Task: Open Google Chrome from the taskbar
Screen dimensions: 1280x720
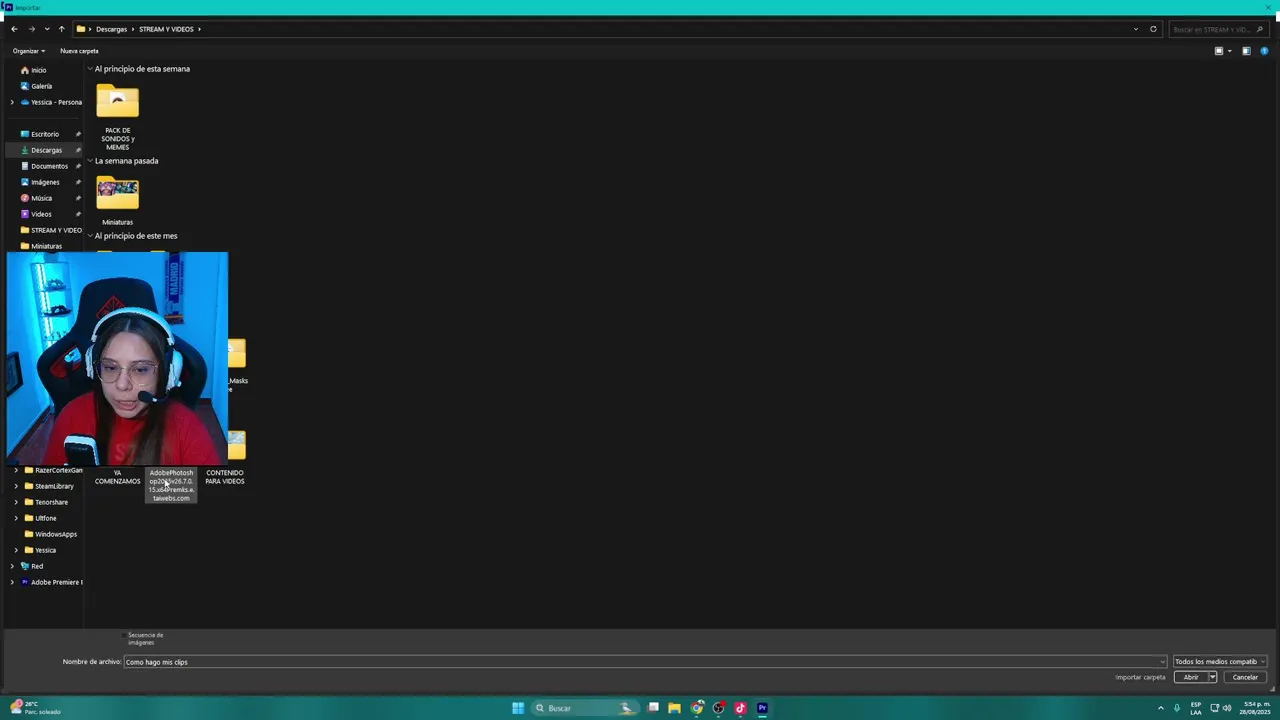Action: (697, 708)
